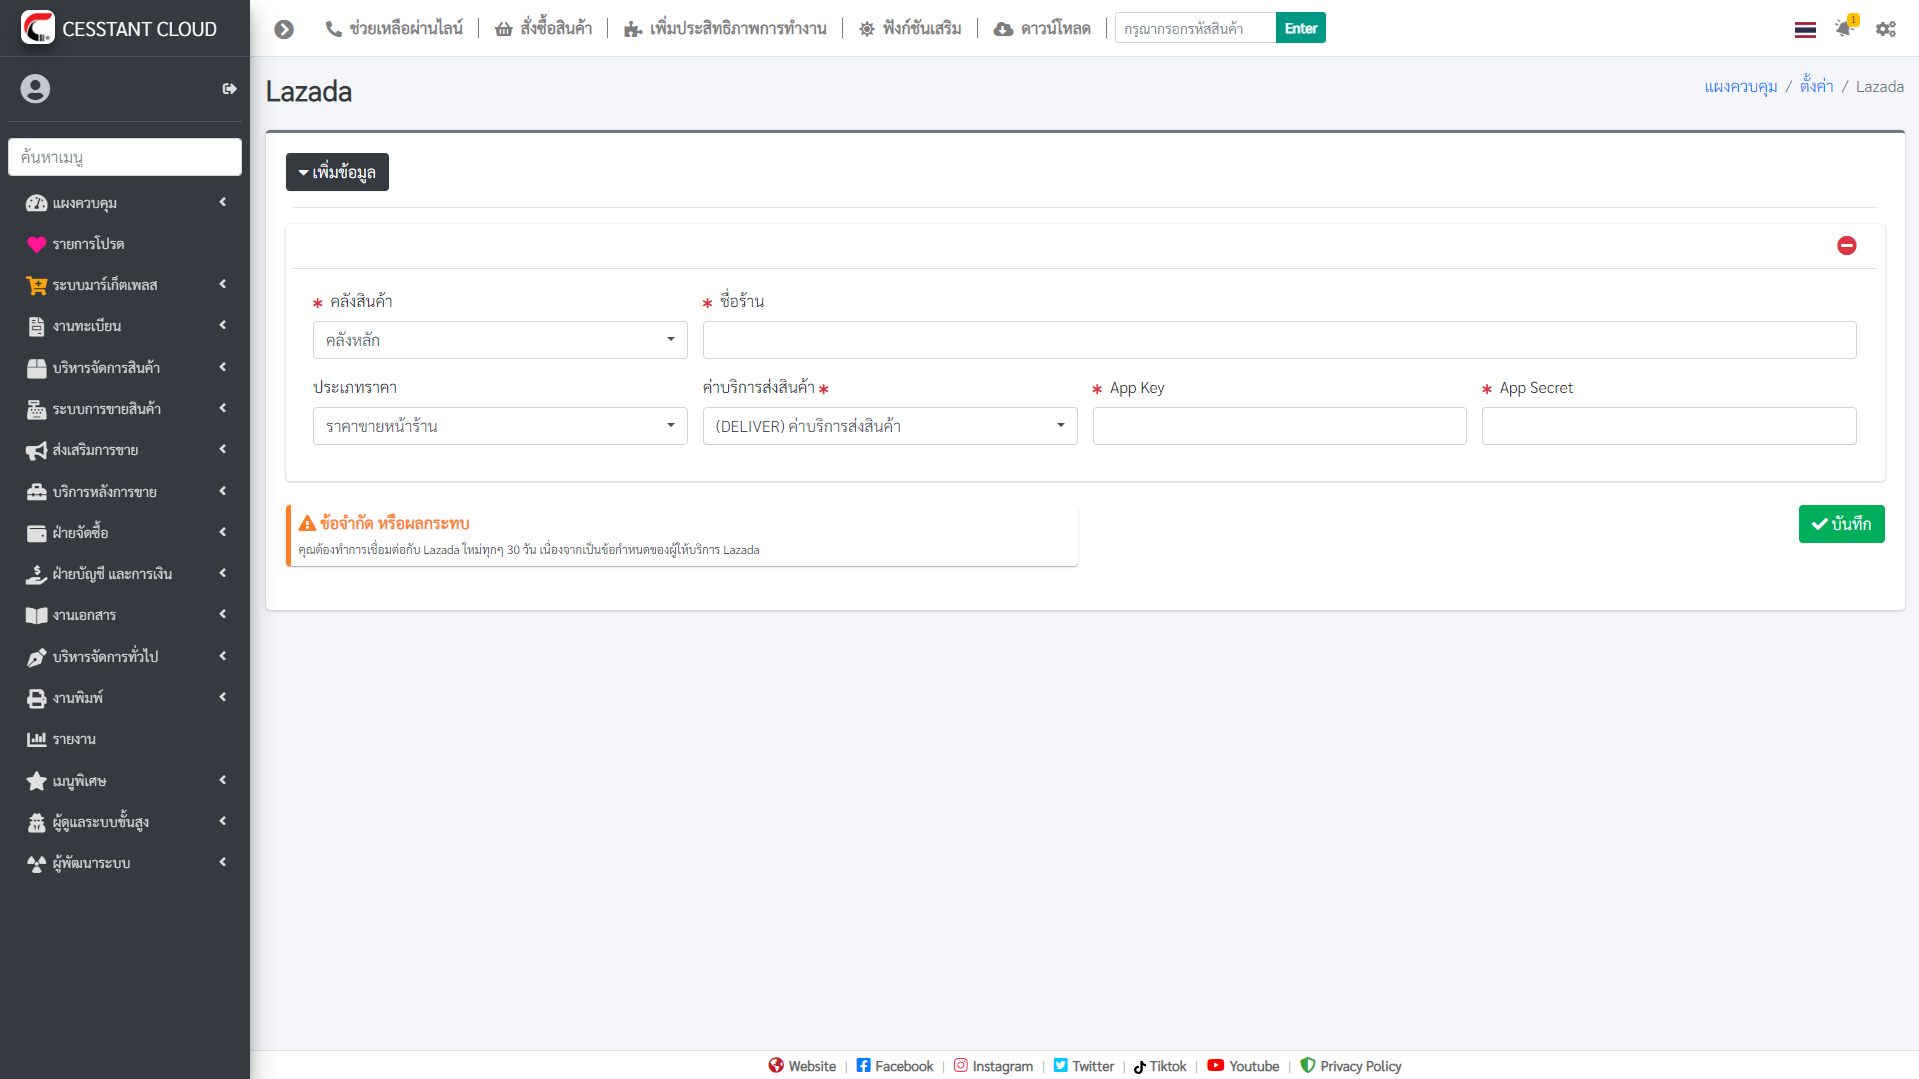Collapse sidebar with the arrow circle icon

[284, 29]
